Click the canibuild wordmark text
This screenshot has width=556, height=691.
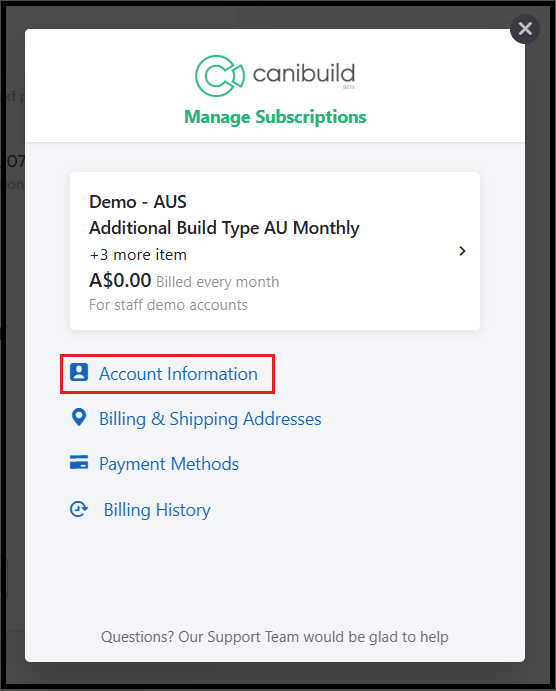click(x=304, y=74)
